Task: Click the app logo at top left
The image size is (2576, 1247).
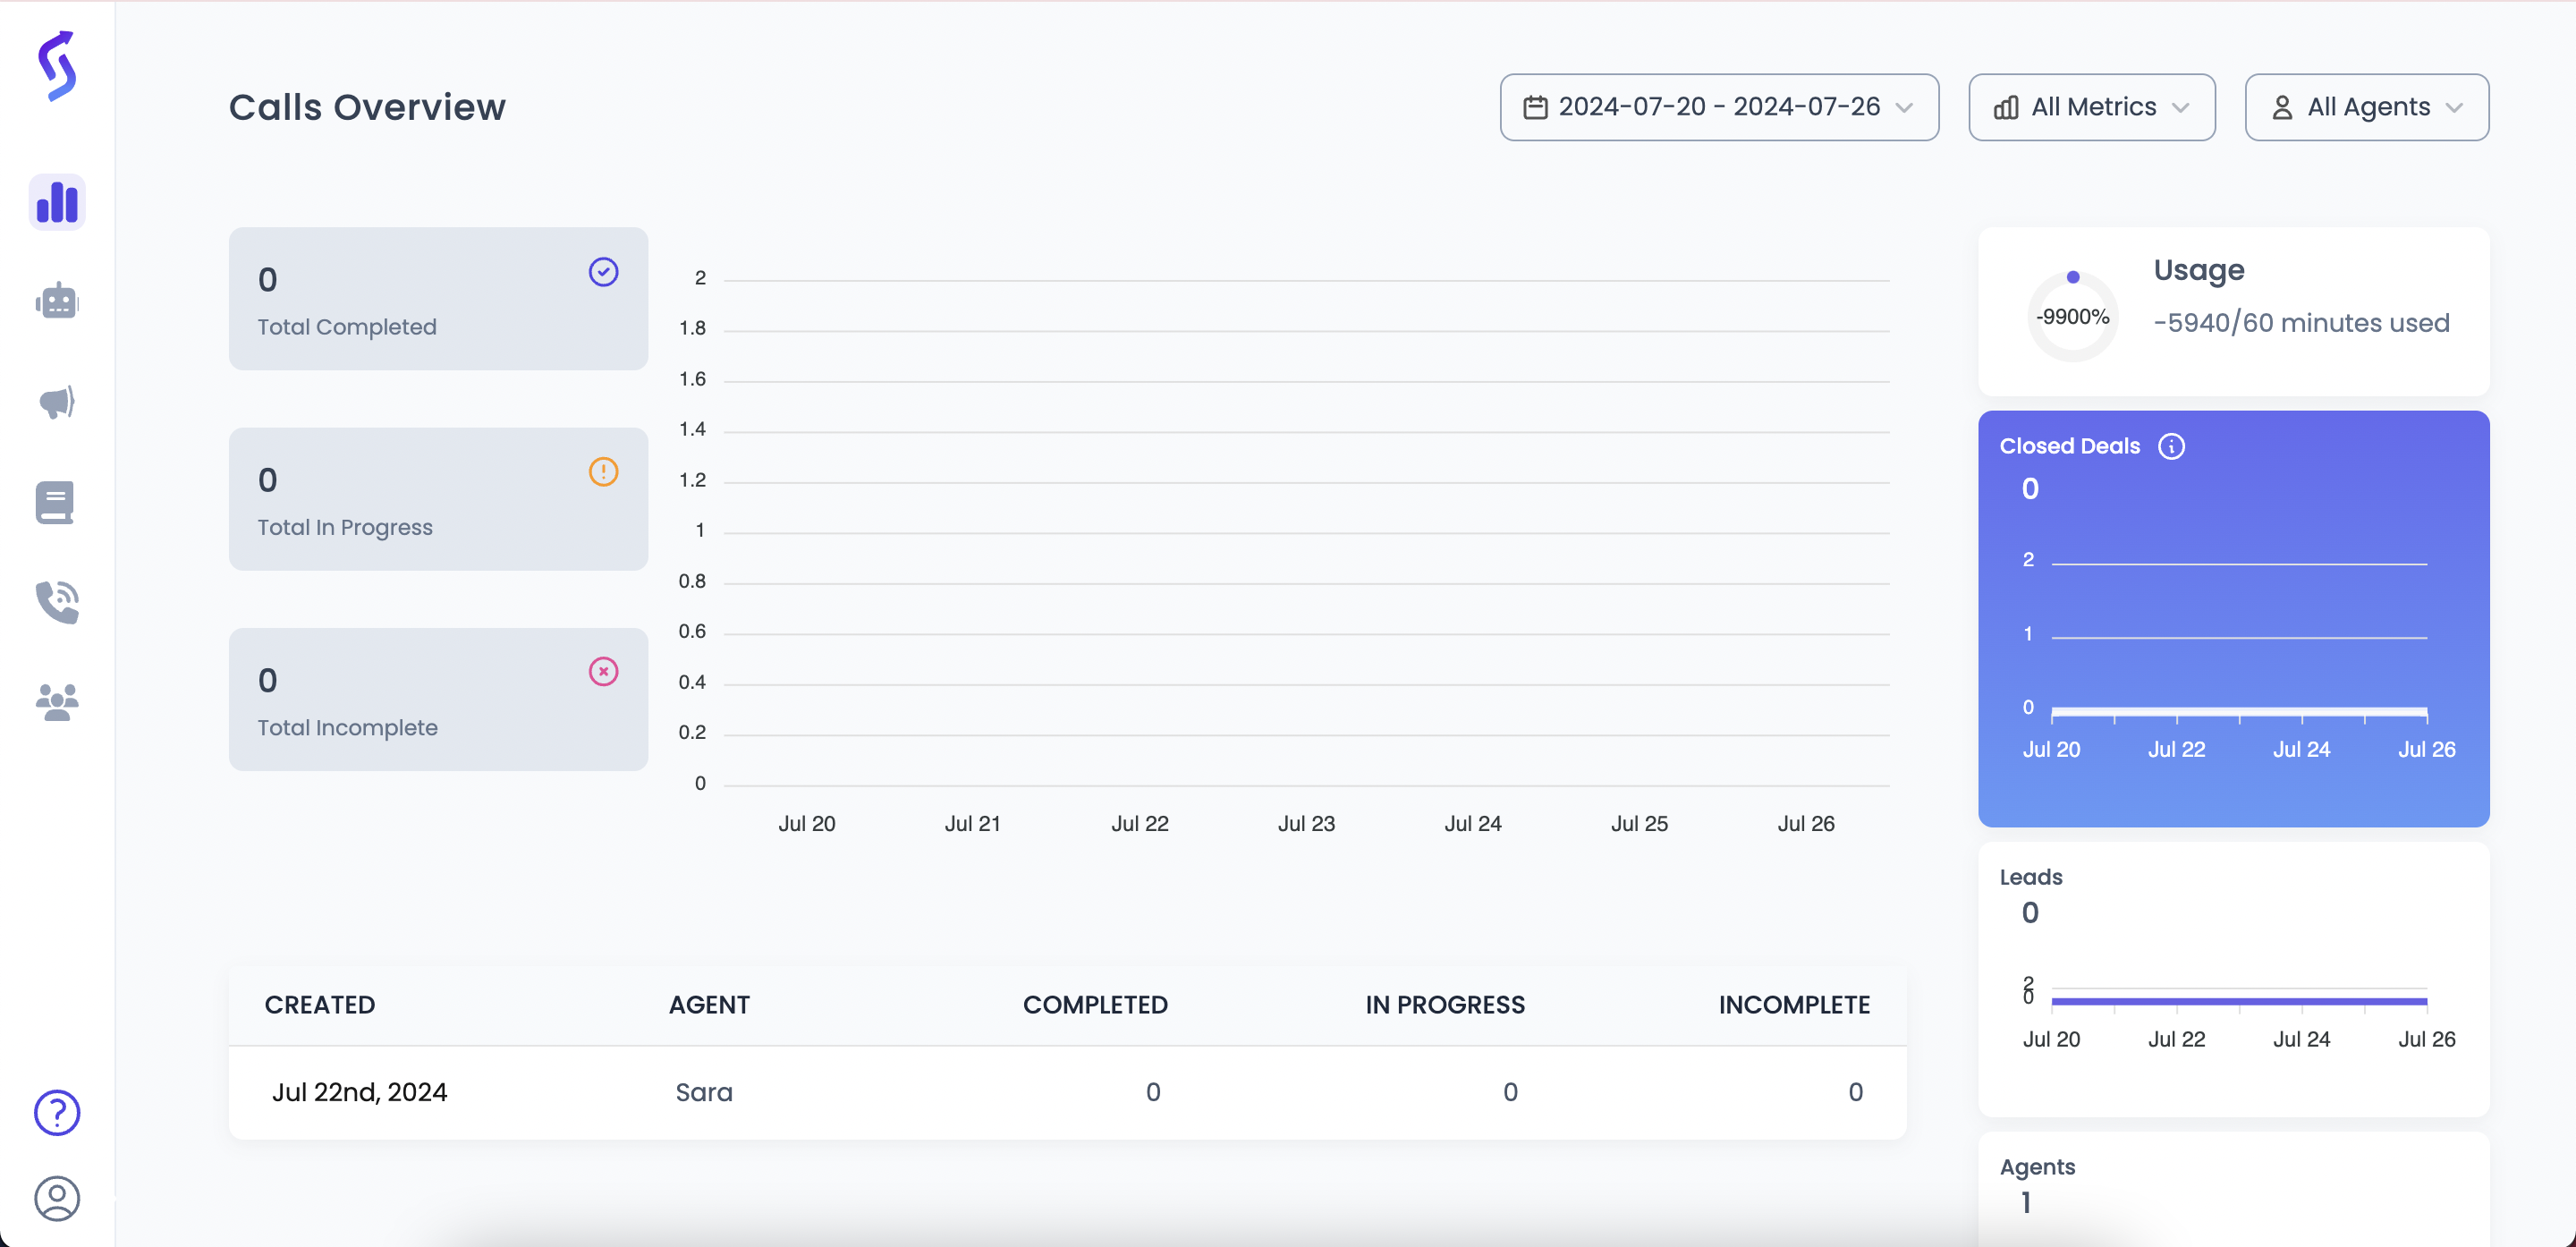Action: [x=57, y=66]
